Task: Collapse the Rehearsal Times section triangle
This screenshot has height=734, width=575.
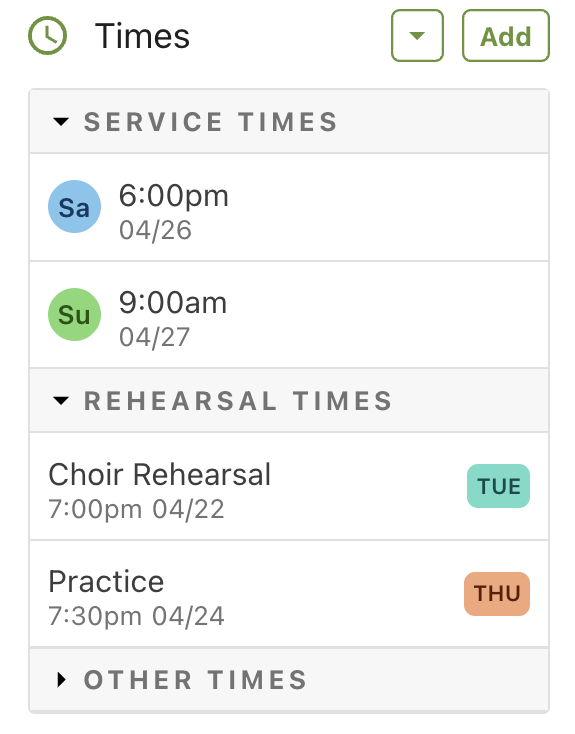Action: tap(61, 401)
